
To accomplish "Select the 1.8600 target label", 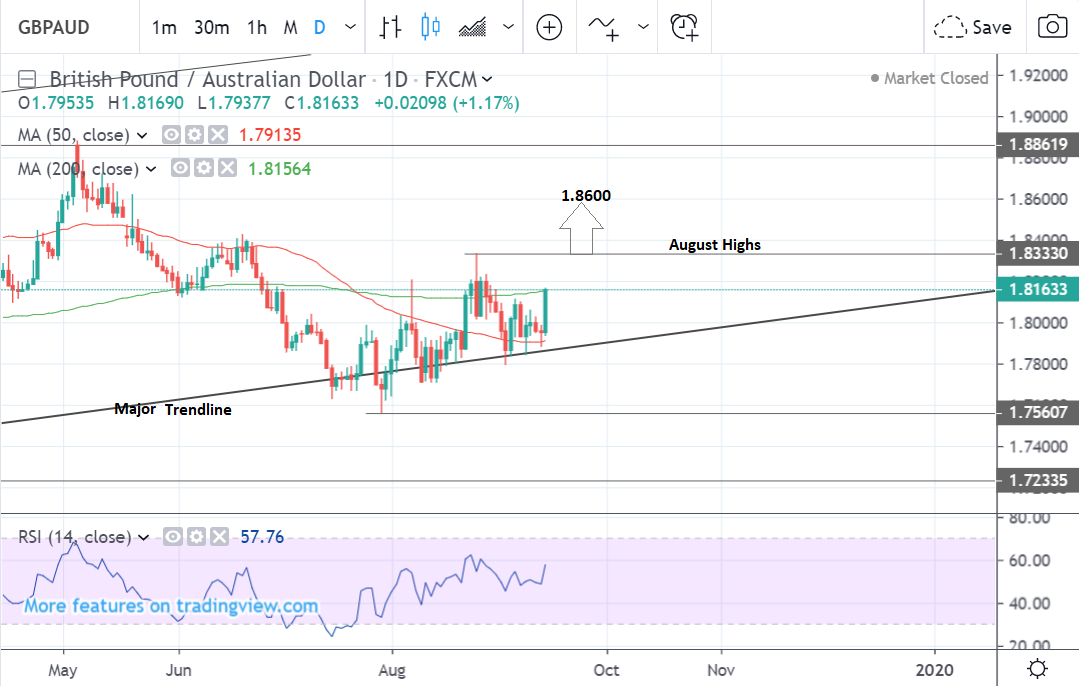I will coord(586,196).
